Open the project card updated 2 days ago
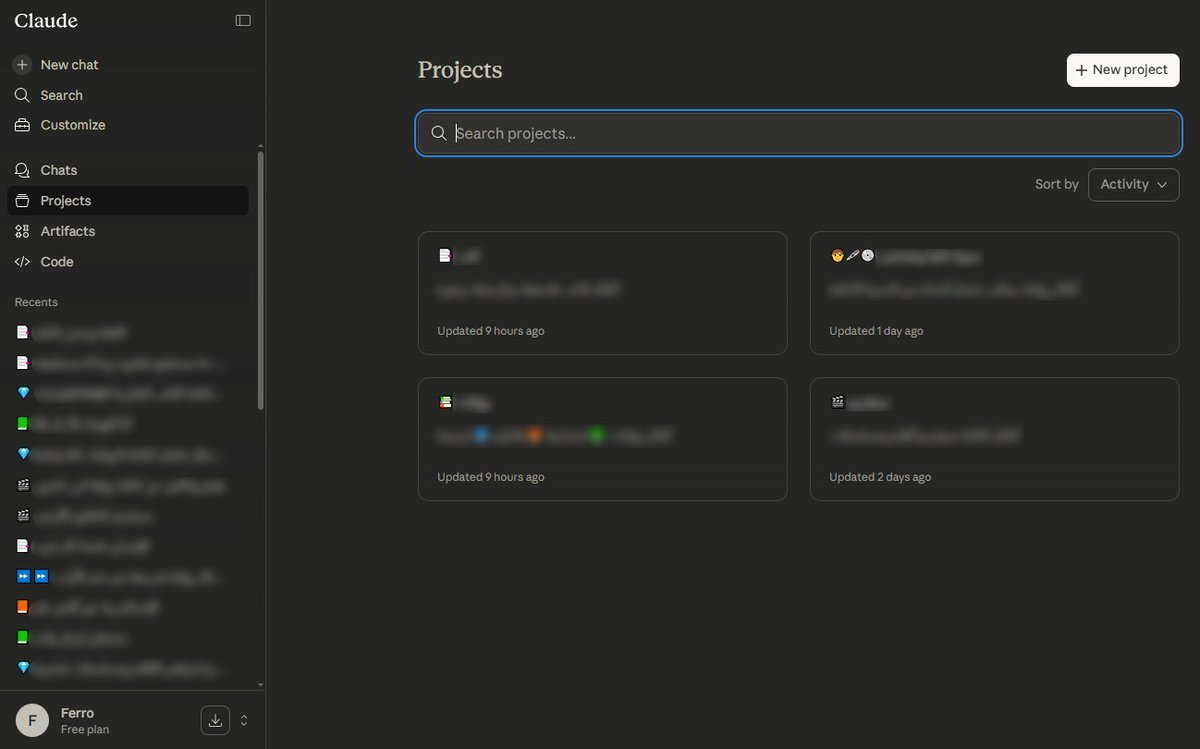 point(994,439)
